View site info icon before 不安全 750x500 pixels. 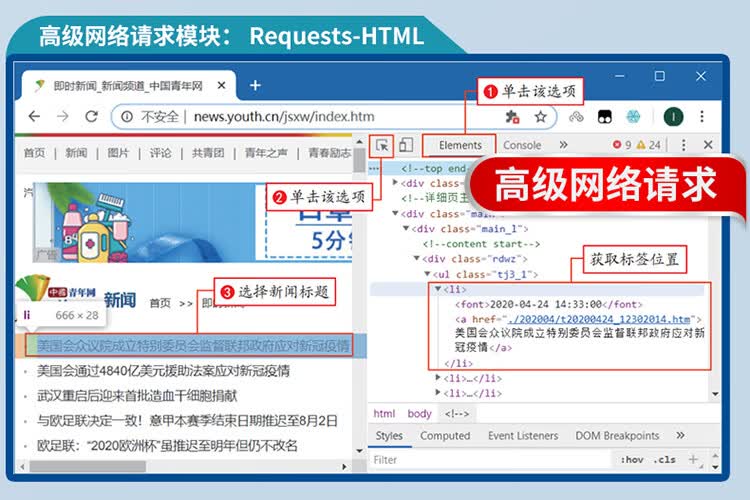127,117
